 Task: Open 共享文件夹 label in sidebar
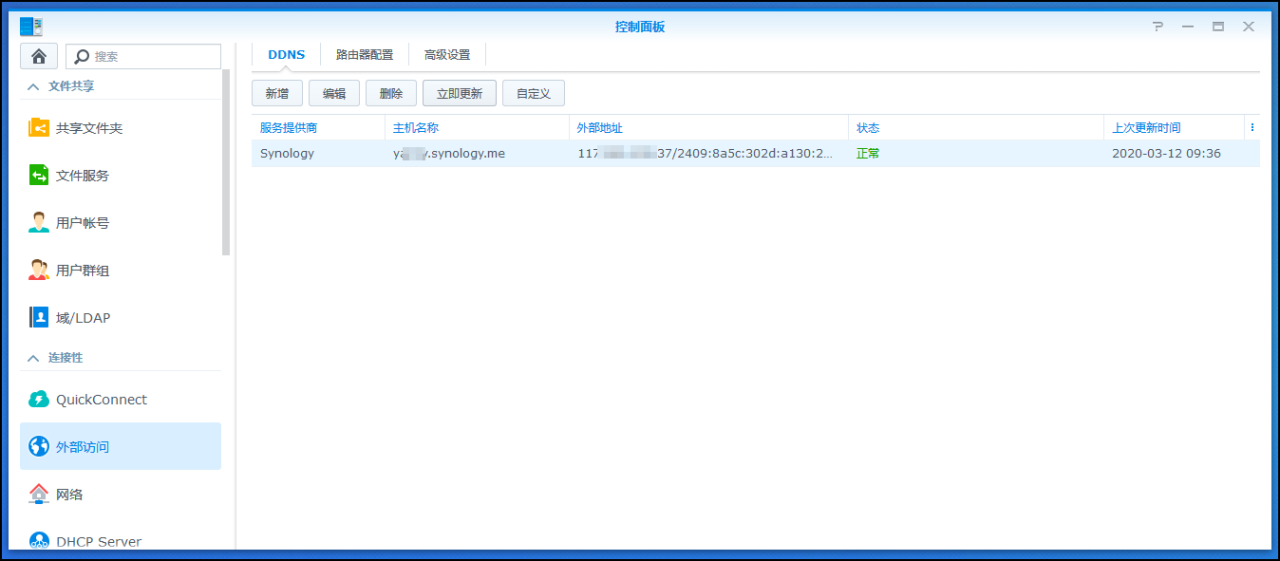click(89, 129)
